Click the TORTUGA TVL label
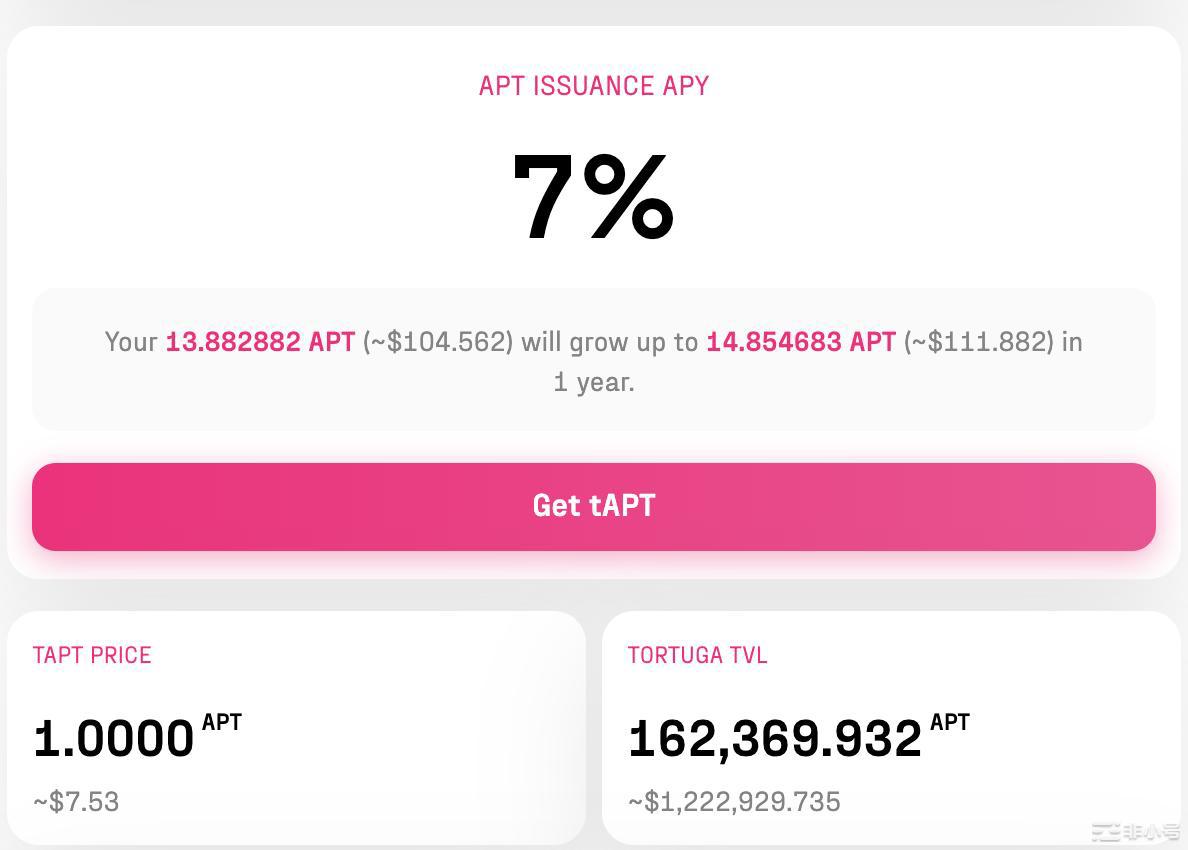Viewport: 1188px width, 850px height. click(697, 656)
